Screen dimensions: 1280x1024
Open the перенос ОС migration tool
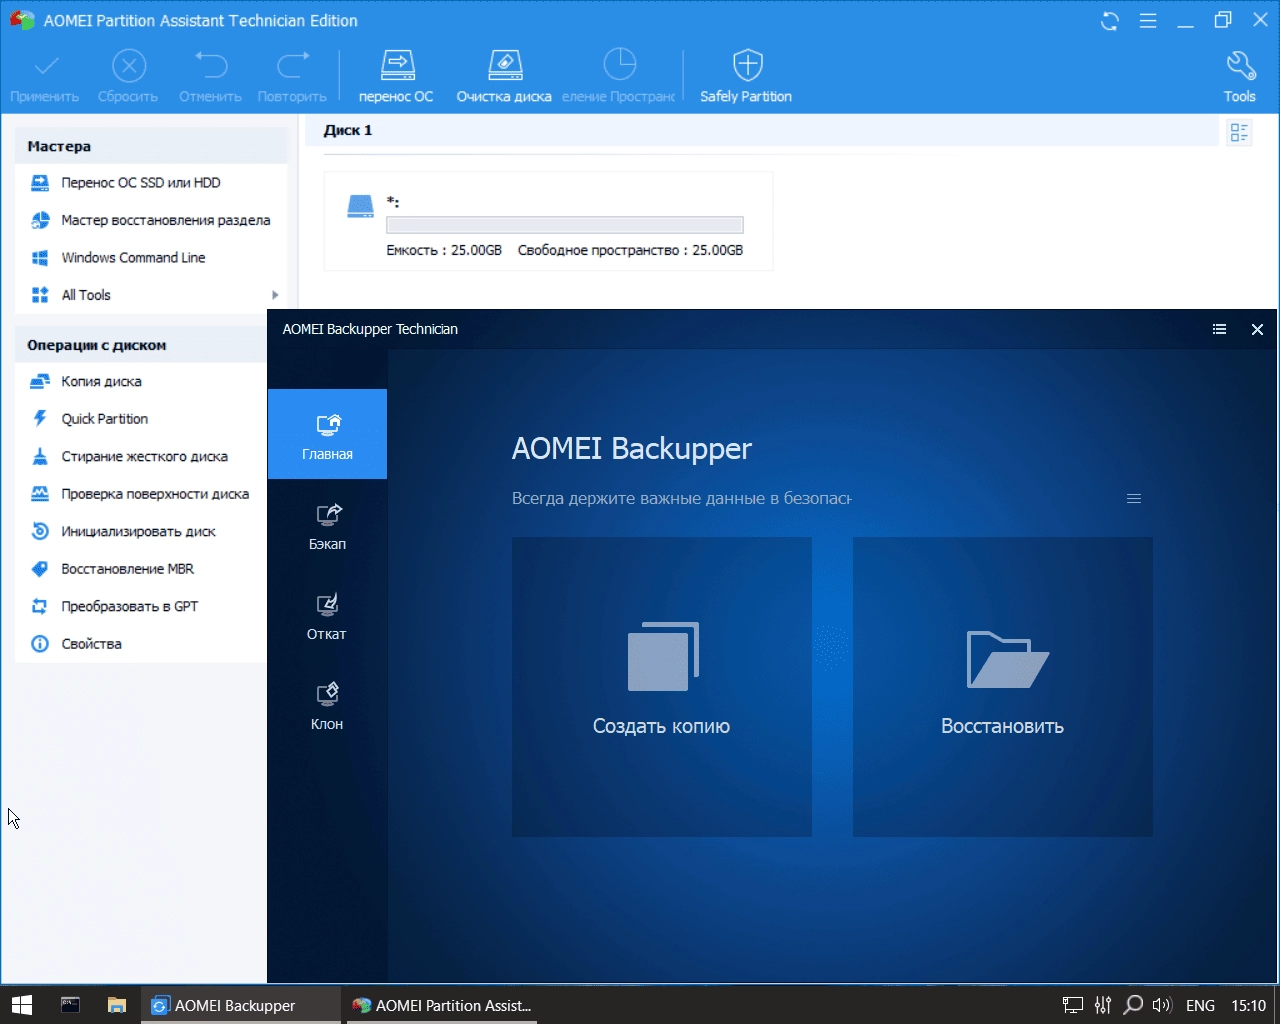397,77
